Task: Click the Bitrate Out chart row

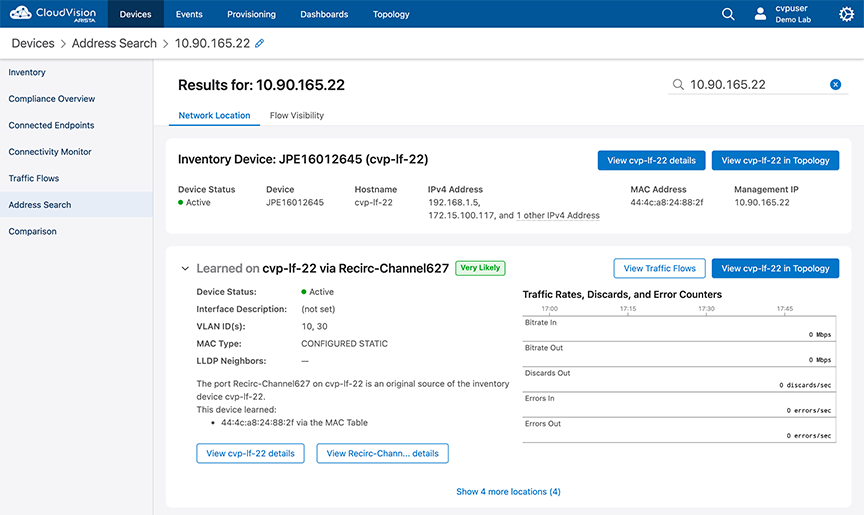Action: [x=679, y=354]
